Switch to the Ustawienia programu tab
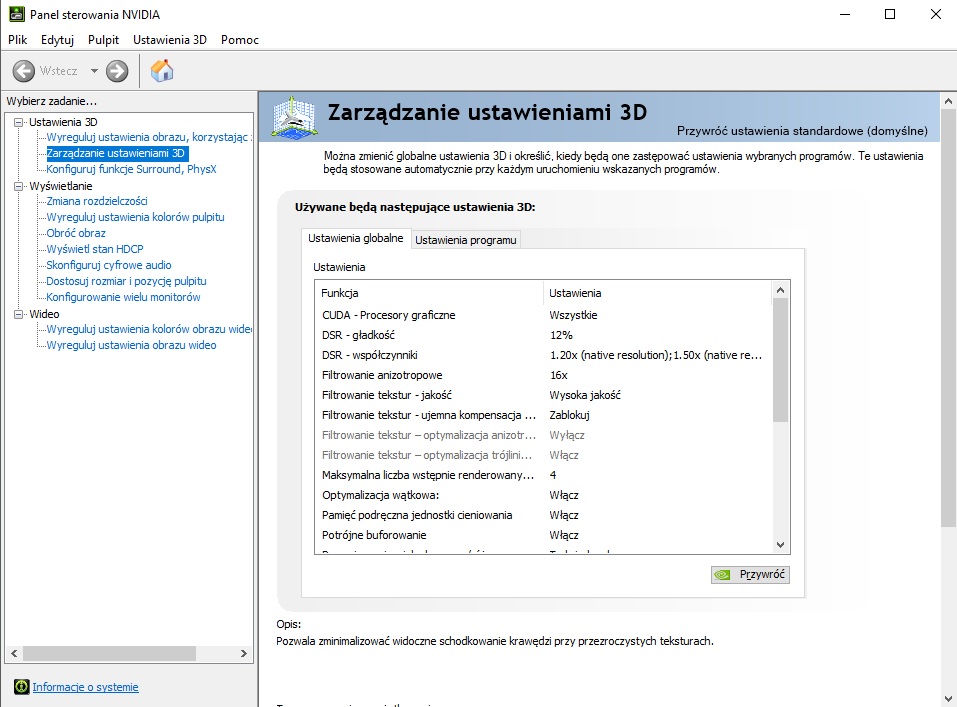 tap(466, 240)
